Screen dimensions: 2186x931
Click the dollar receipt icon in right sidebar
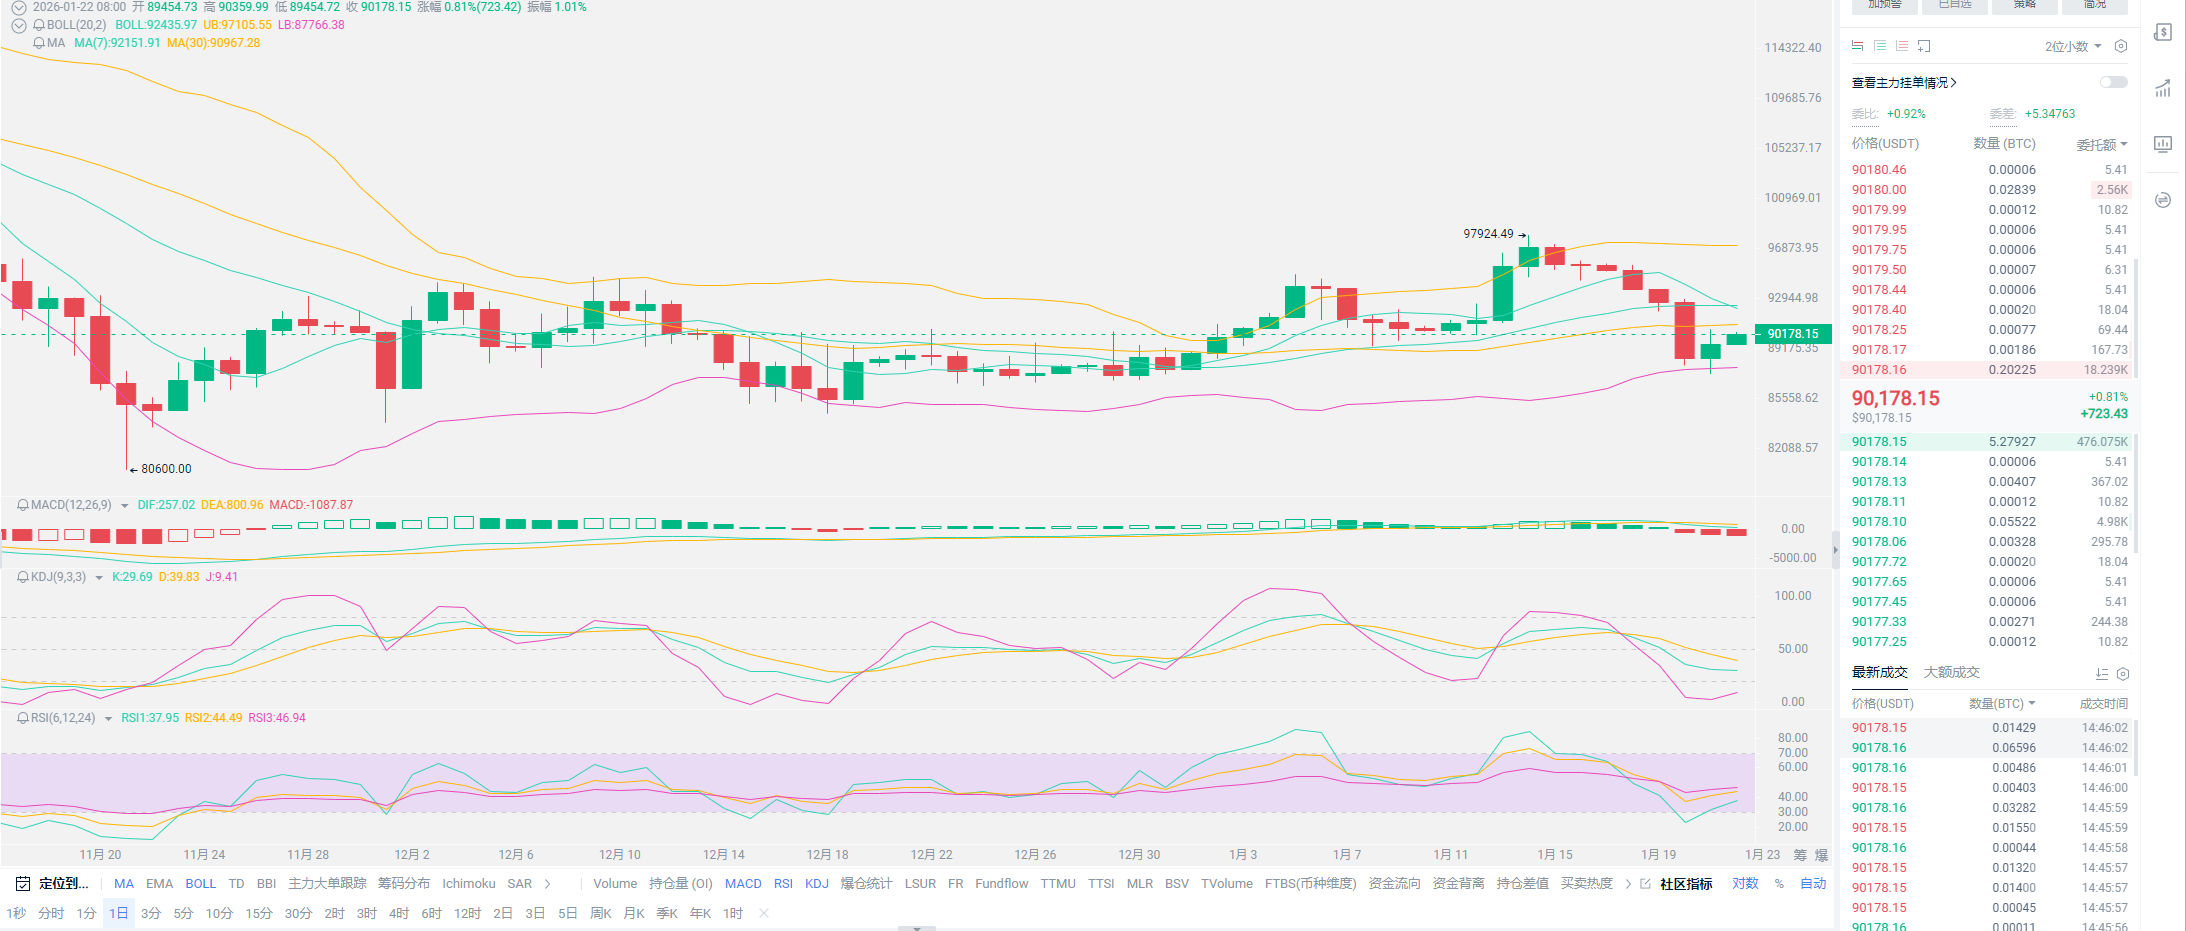click(2162, 32)
